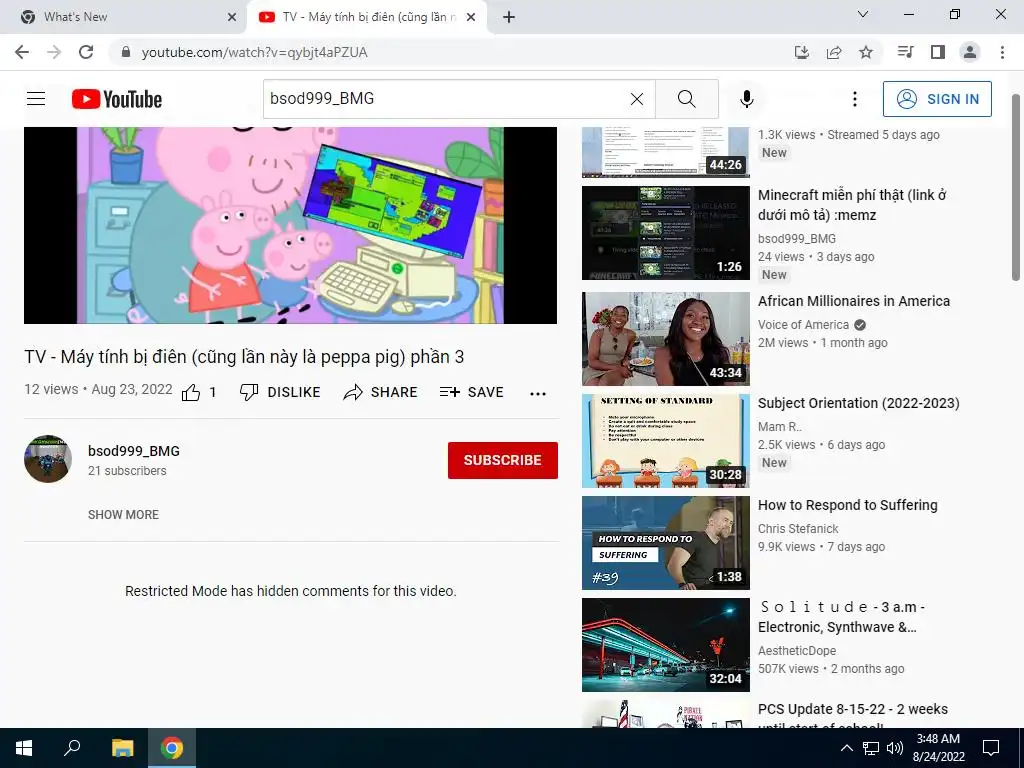1024x768 pixels.
Task: Open Minecraft miễn phí thật video title
Action: (x=852, y=205)
